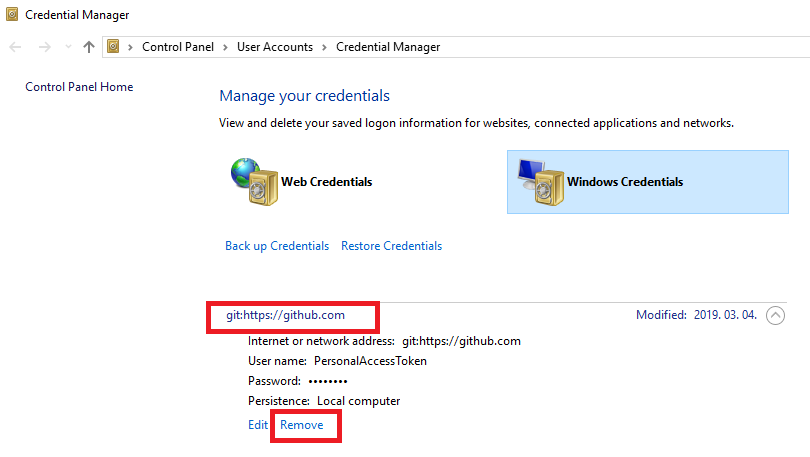Click Restore Credentials link
This screenshot has height=457, width=810.
point(391,246)
